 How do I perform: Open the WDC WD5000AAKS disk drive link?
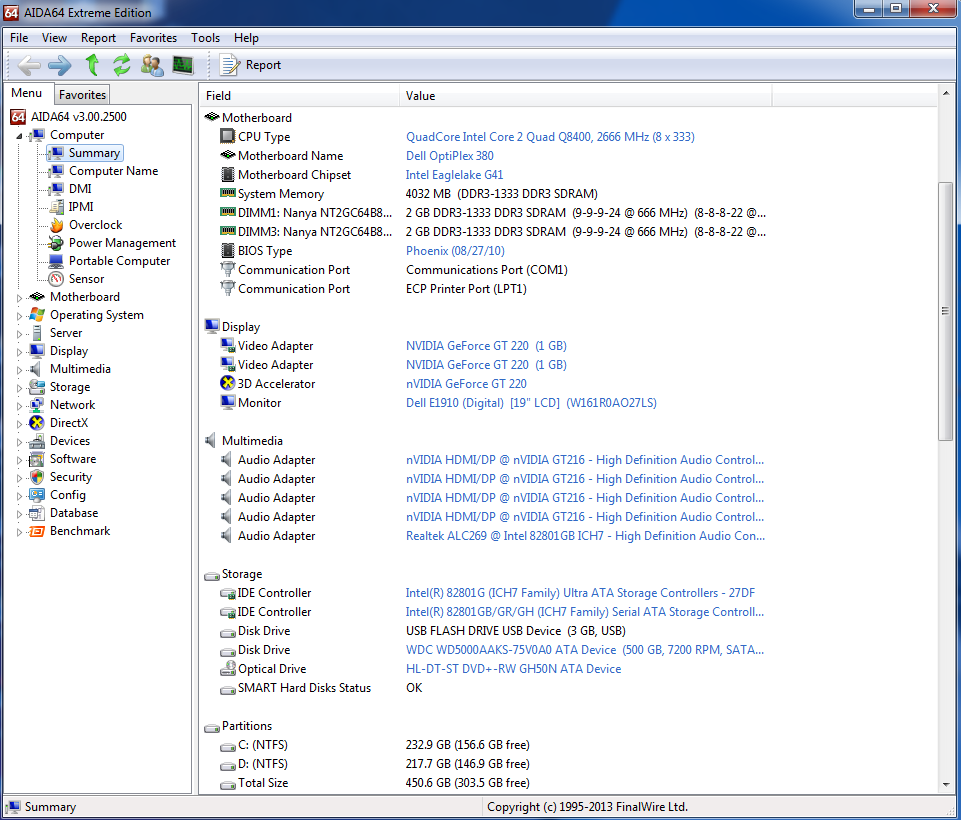[585, 650]
